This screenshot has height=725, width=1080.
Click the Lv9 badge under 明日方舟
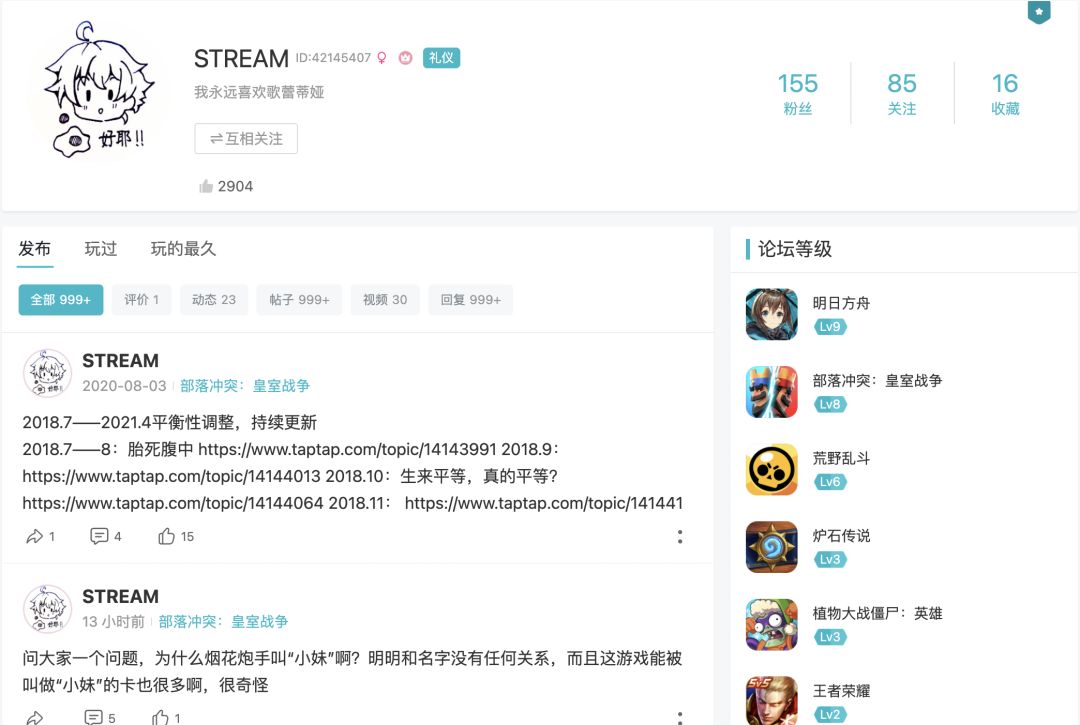click(x=830, y=326)
